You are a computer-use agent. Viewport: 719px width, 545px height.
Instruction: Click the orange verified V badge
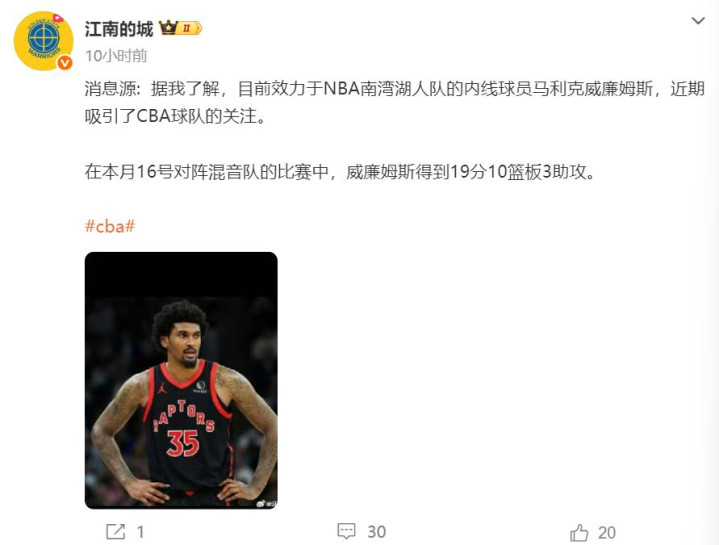[x=64, y=63]
